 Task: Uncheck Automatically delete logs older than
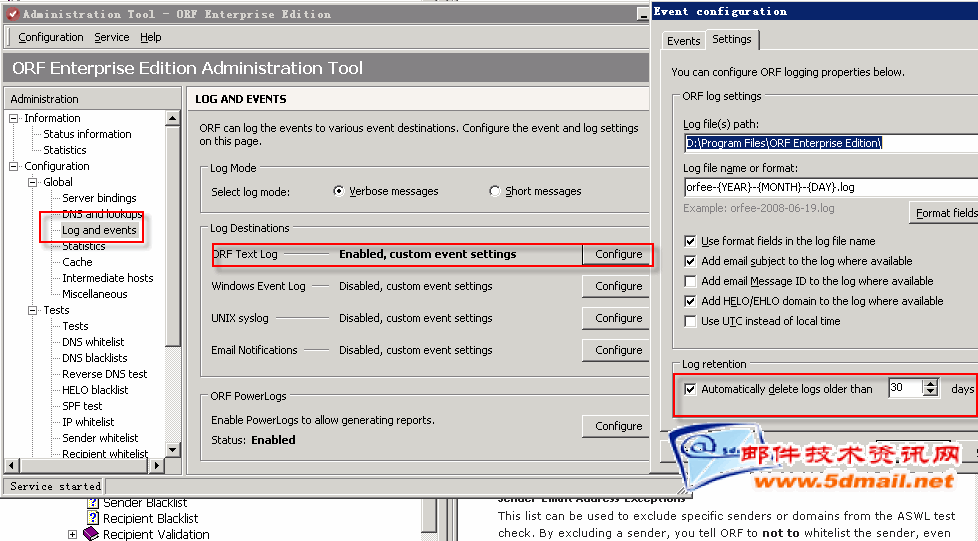click(x=690, y=389)
